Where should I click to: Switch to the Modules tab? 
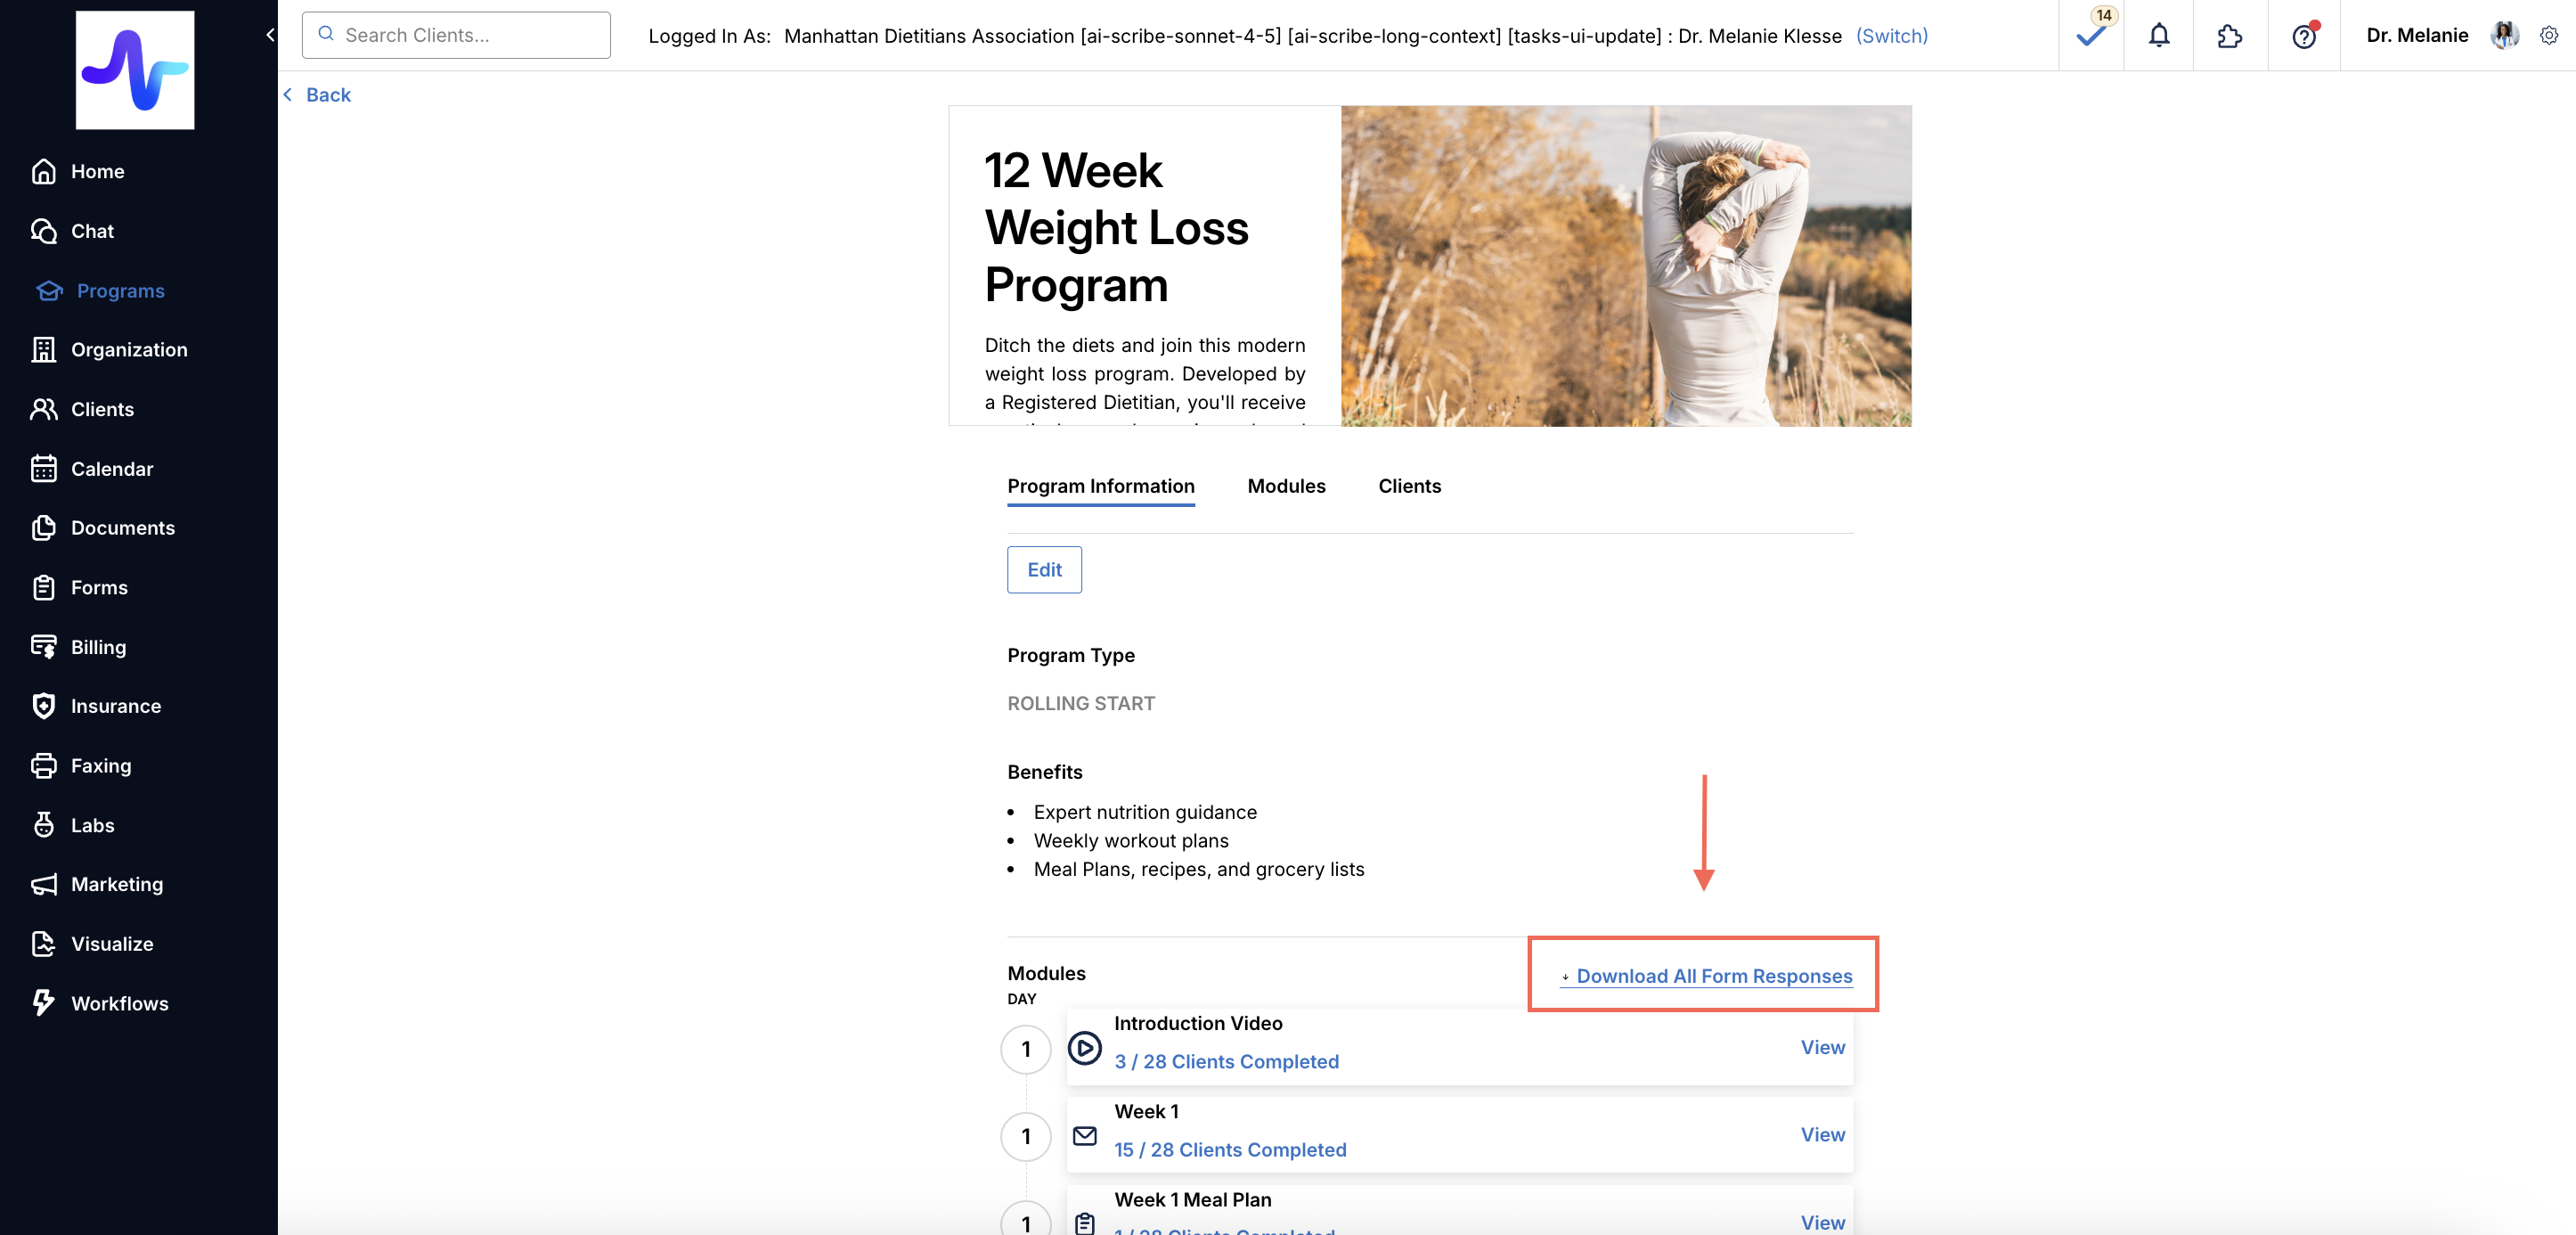click(1286, 486)
